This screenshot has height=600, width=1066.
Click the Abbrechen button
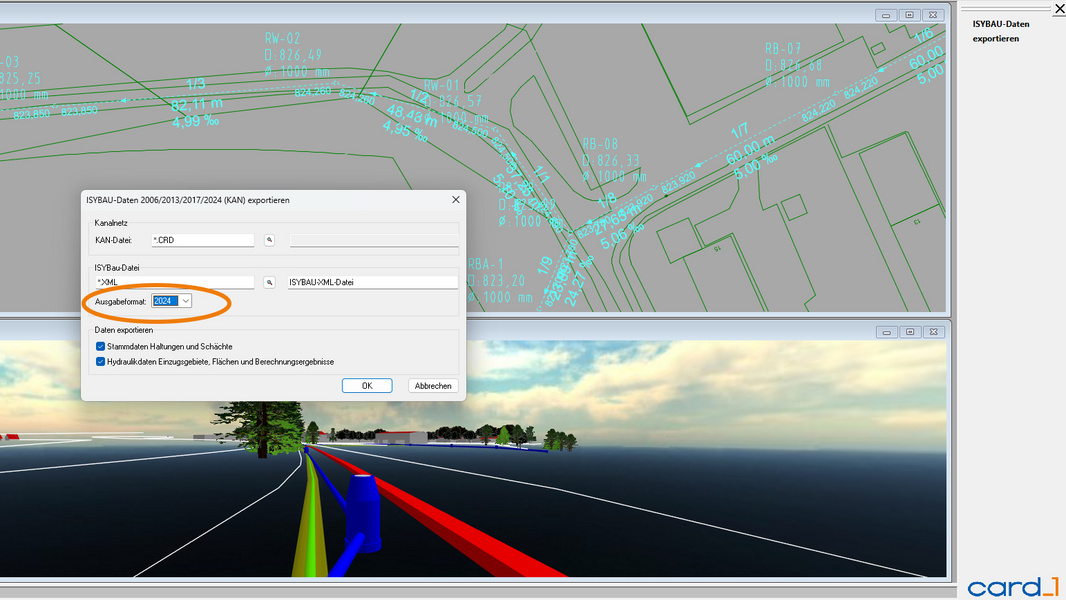pyautogui.click(x=433, y=385)
